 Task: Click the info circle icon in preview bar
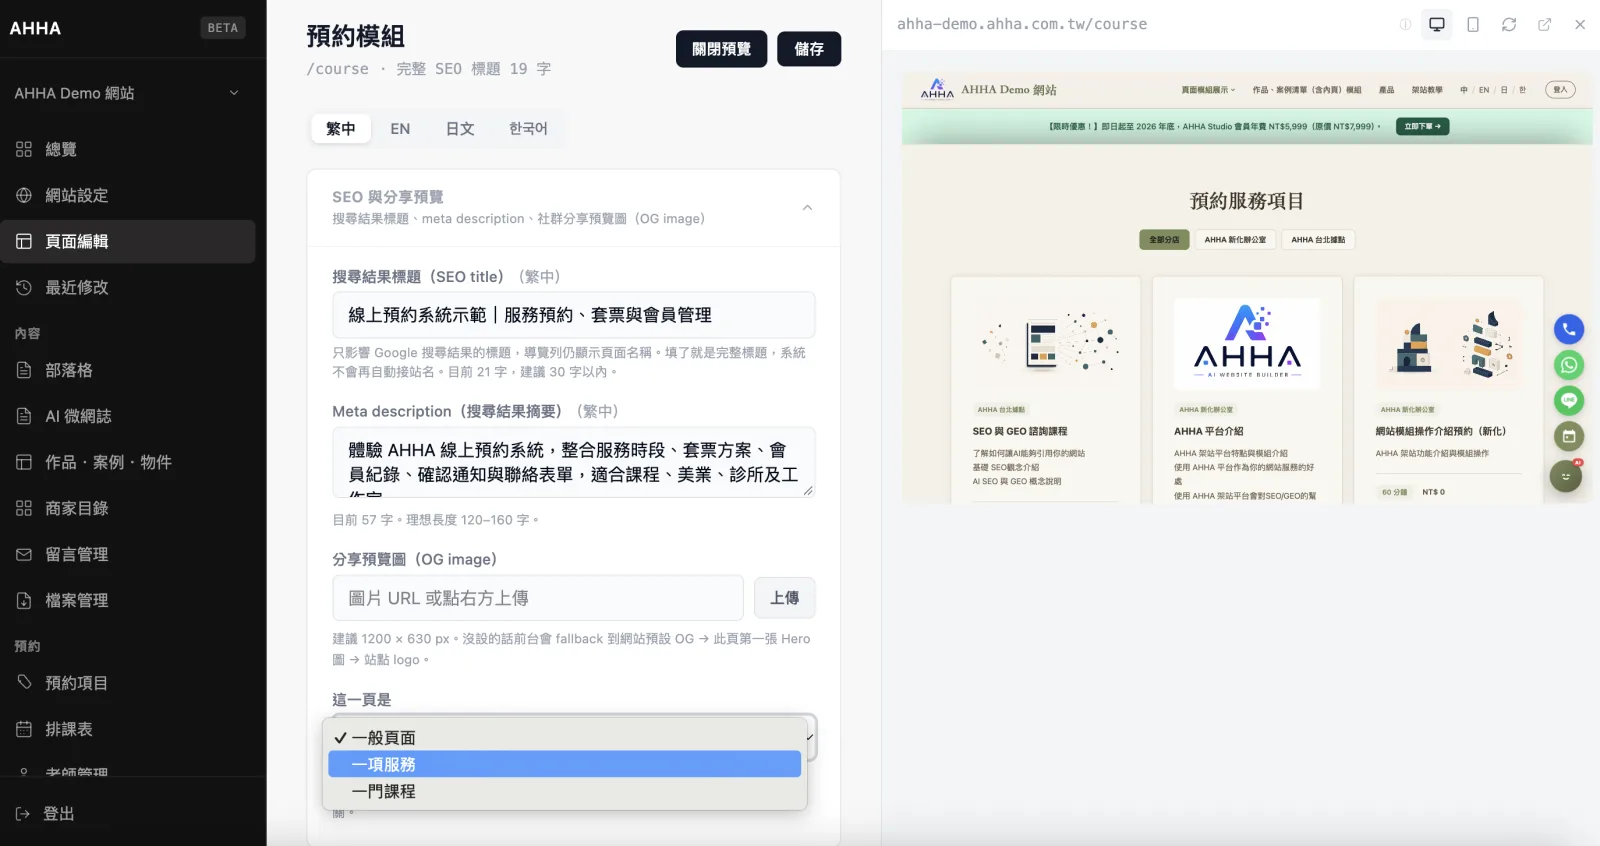click(1405, 24)
